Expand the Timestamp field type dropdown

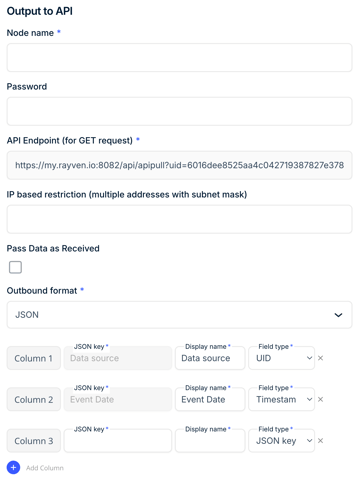point(281,399)
